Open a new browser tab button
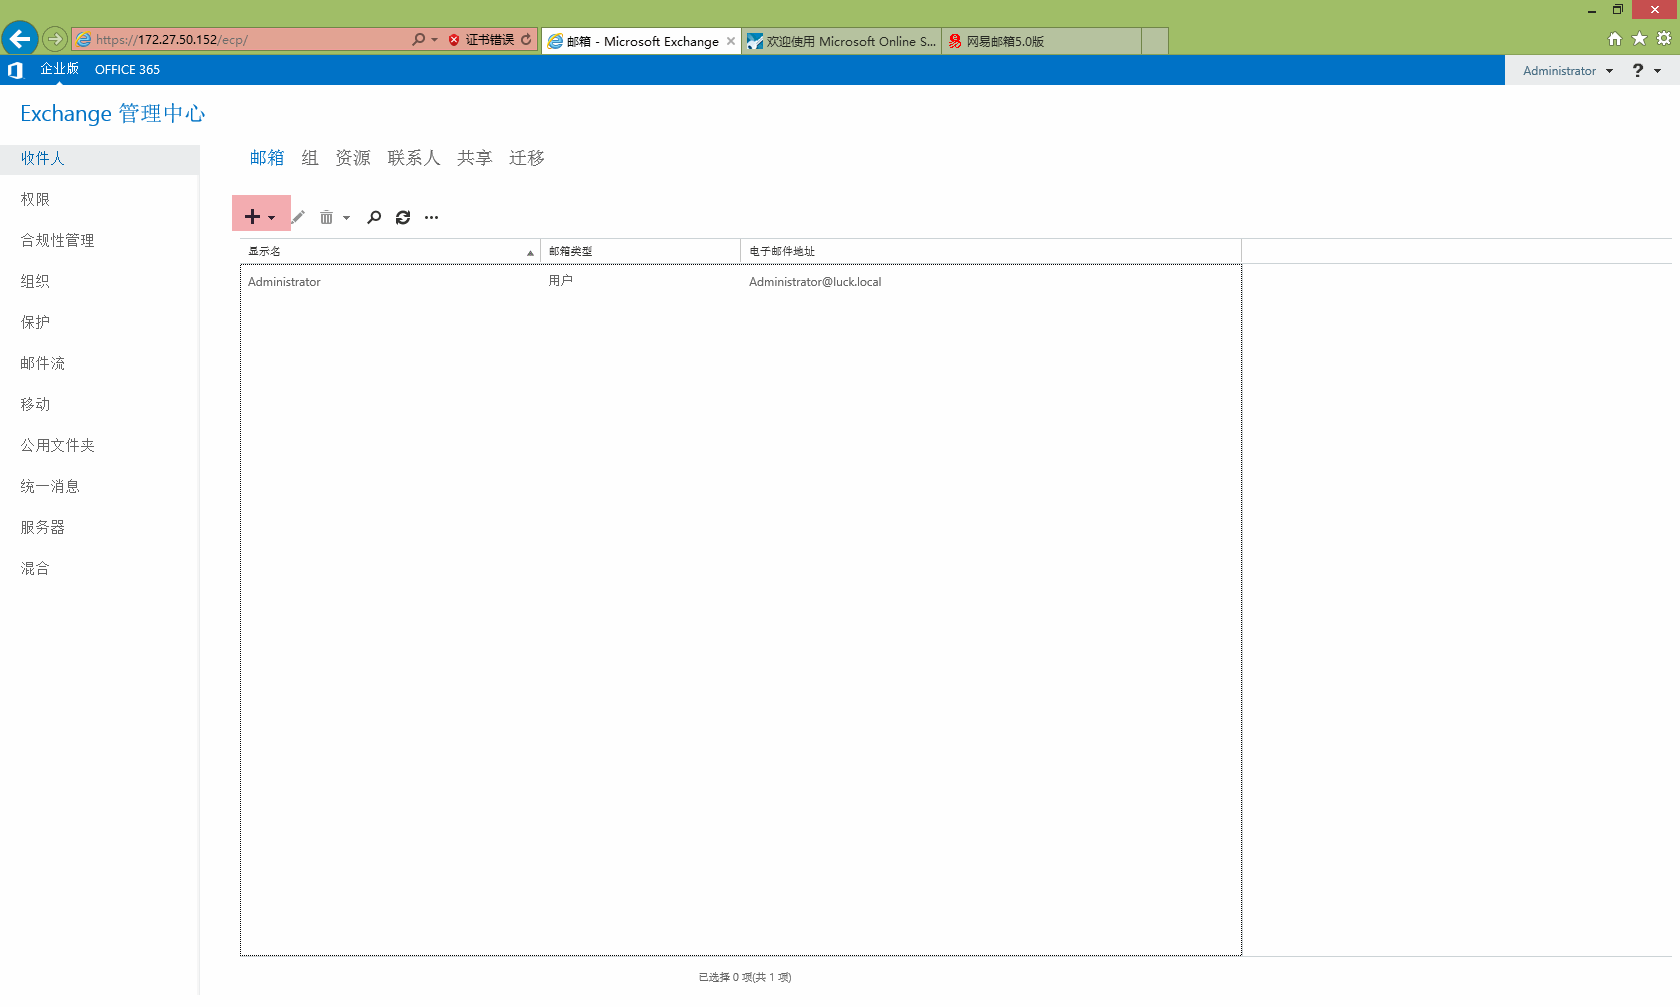The width and height of the screenshot is (1680, 1007). 1155,41
